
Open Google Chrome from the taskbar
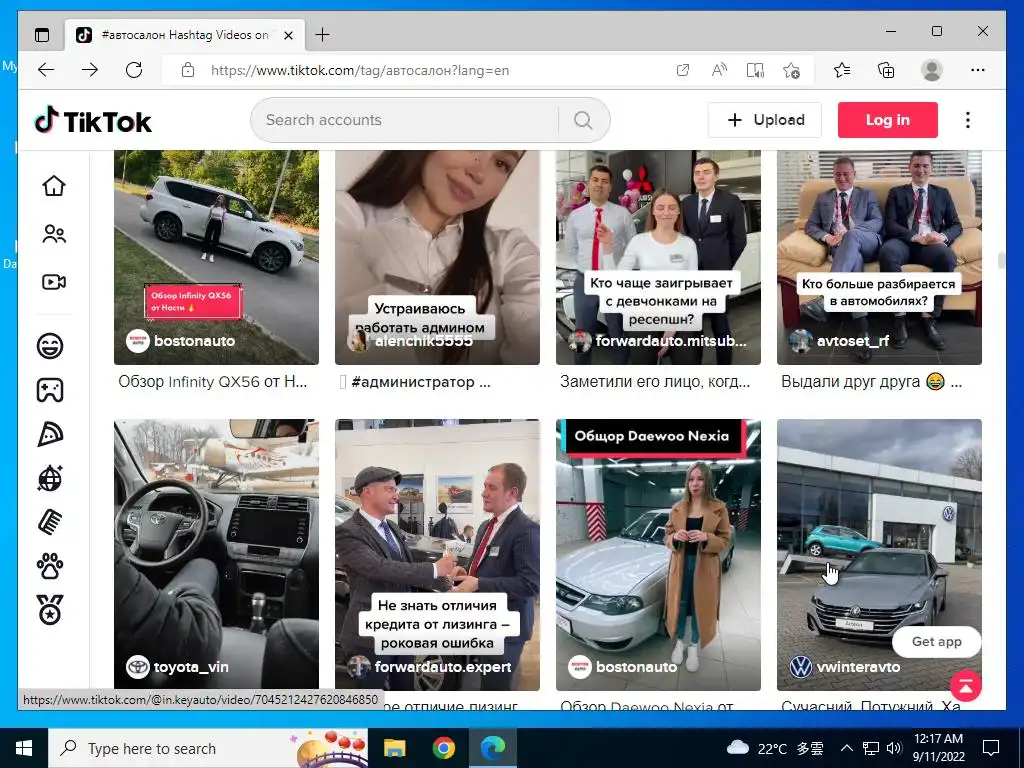(x=443, y=748)
